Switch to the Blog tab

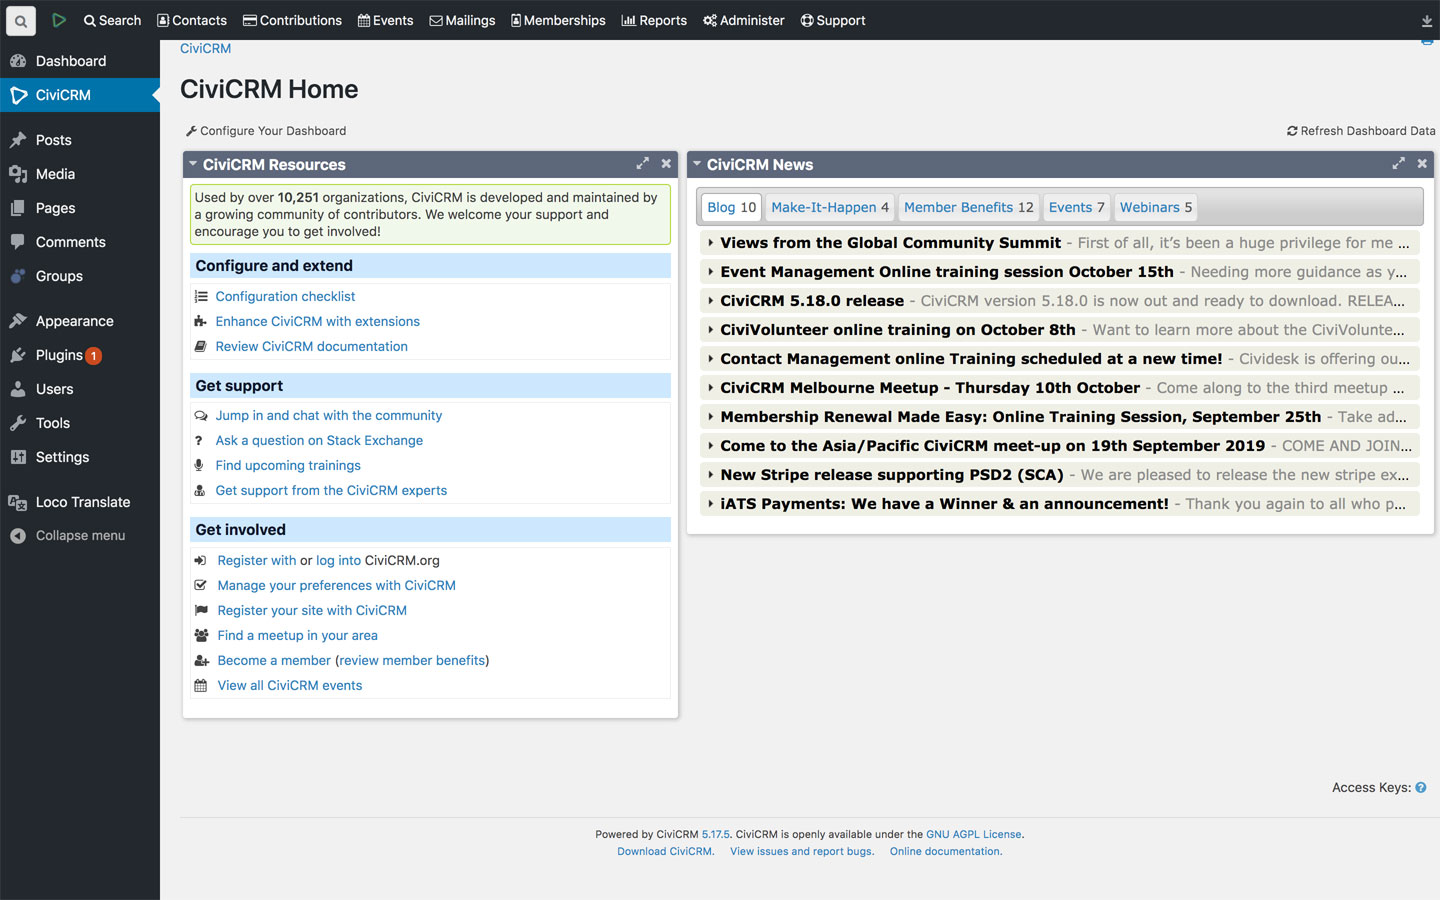point(732,208)
